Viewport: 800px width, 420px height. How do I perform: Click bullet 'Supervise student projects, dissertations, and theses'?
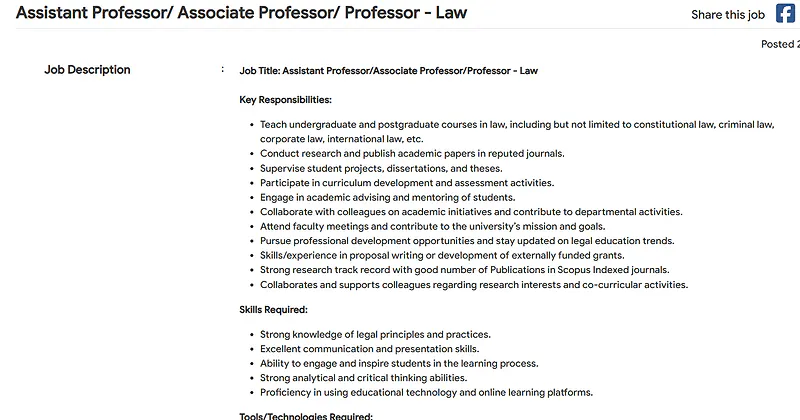click(x=381, y=168)
